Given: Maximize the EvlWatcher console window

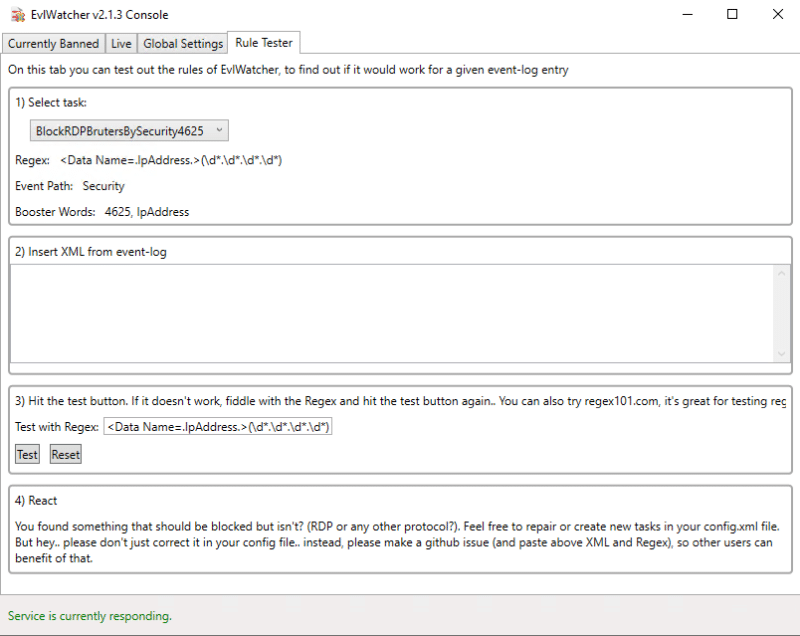Looking at the screenshot, I should click(x=732, y=15).
